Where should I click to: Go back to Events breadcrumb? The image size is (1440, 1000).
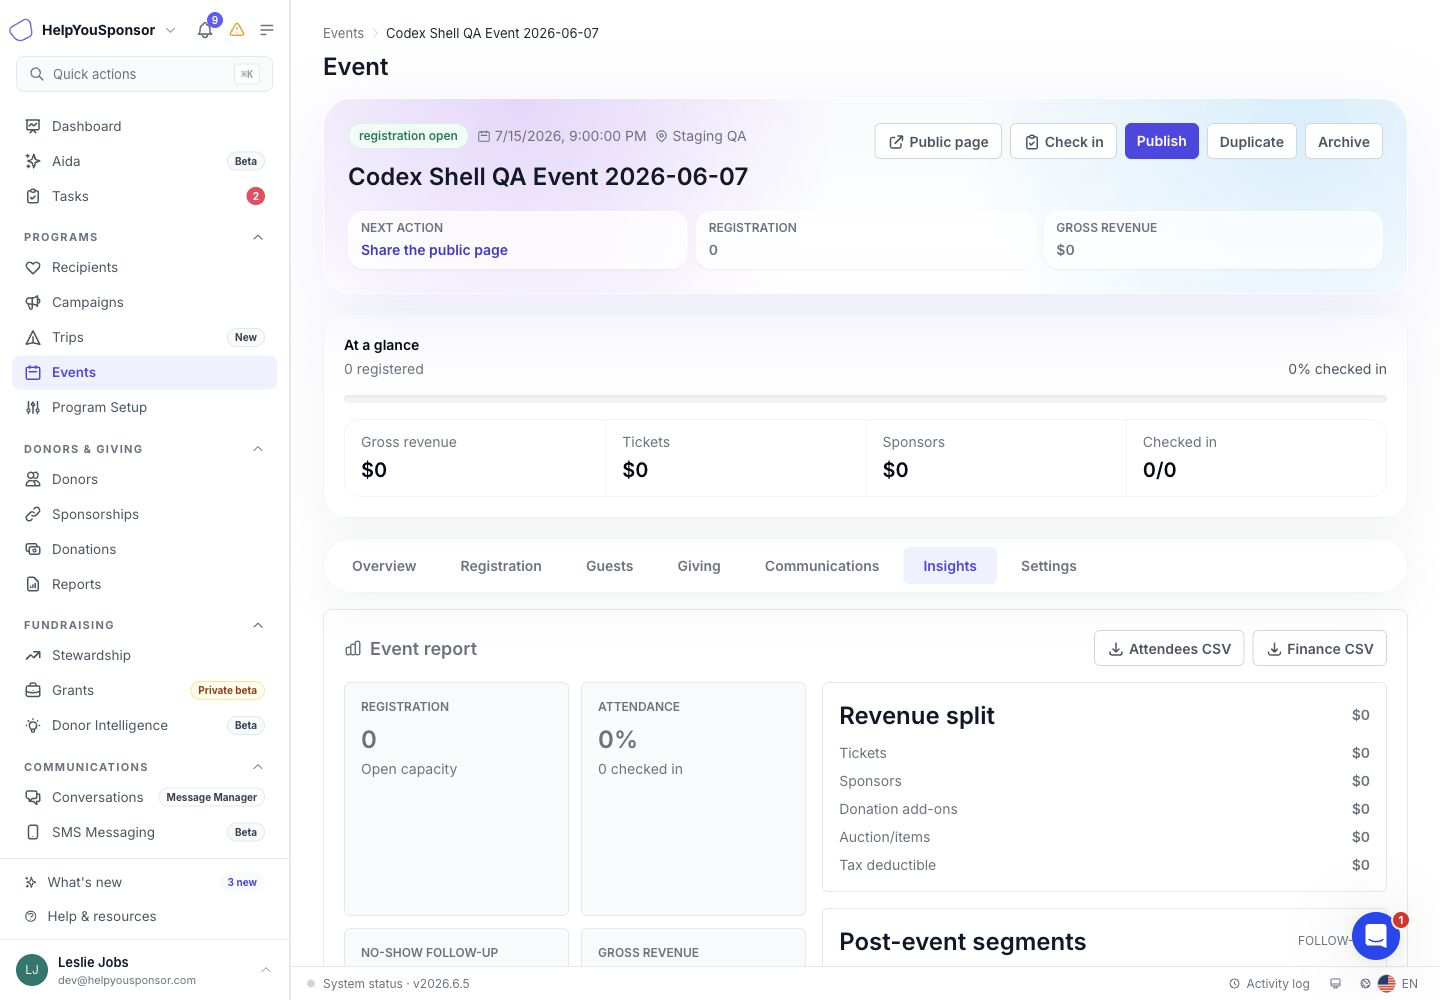tap(343, 33)
